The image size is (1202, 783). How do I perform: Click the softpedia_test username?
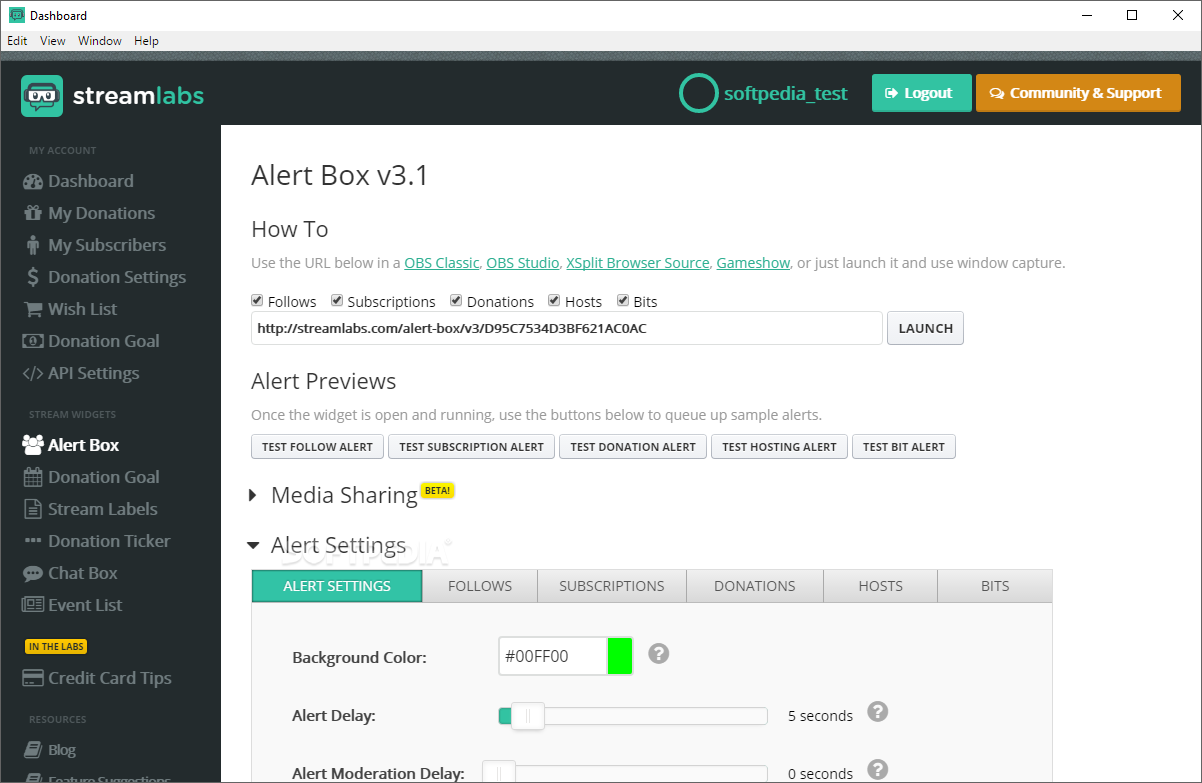tap(786, 93)
